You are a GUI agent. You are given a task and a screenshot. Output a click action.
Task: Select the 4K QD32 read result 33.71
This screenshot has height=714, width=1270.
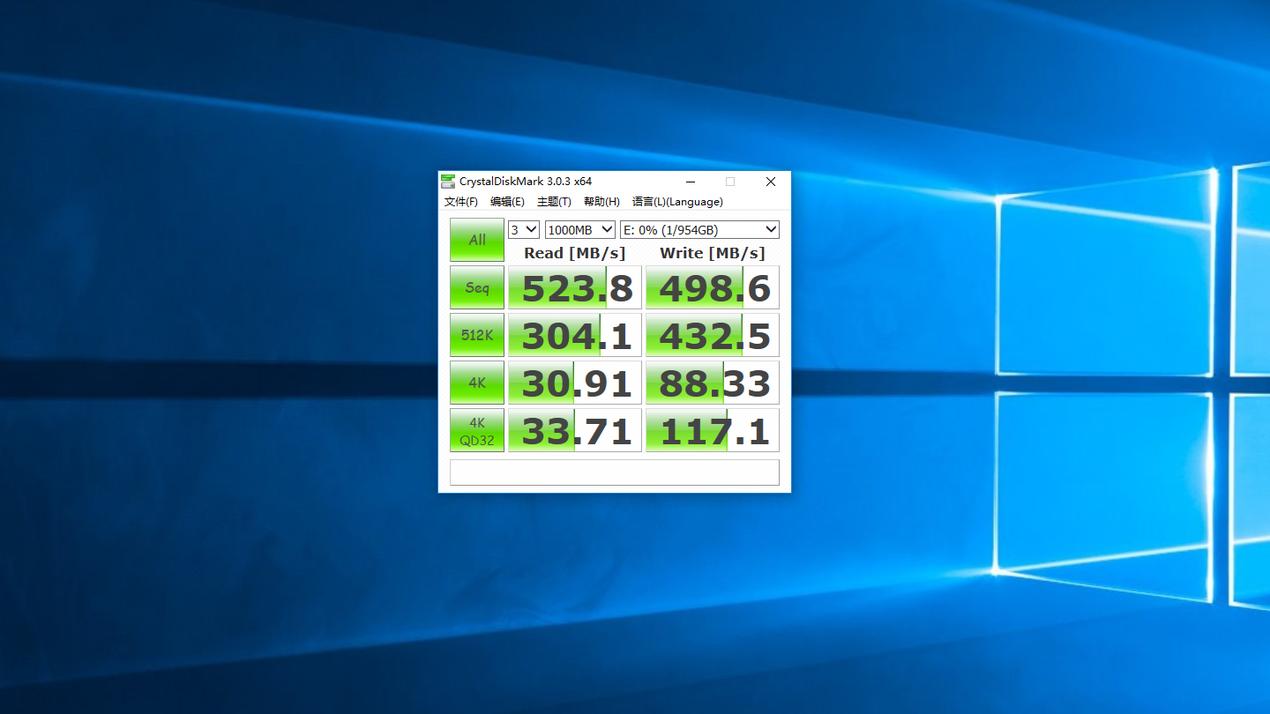click(x=575, y=431)
